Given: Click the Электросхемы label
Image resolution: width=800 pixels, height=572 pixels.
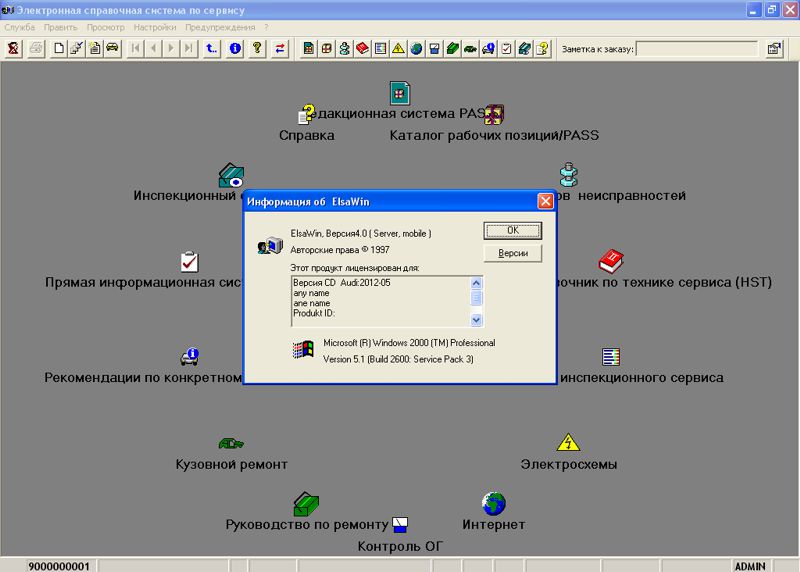Looking at the screenshot, I should [x=568, y=464].
